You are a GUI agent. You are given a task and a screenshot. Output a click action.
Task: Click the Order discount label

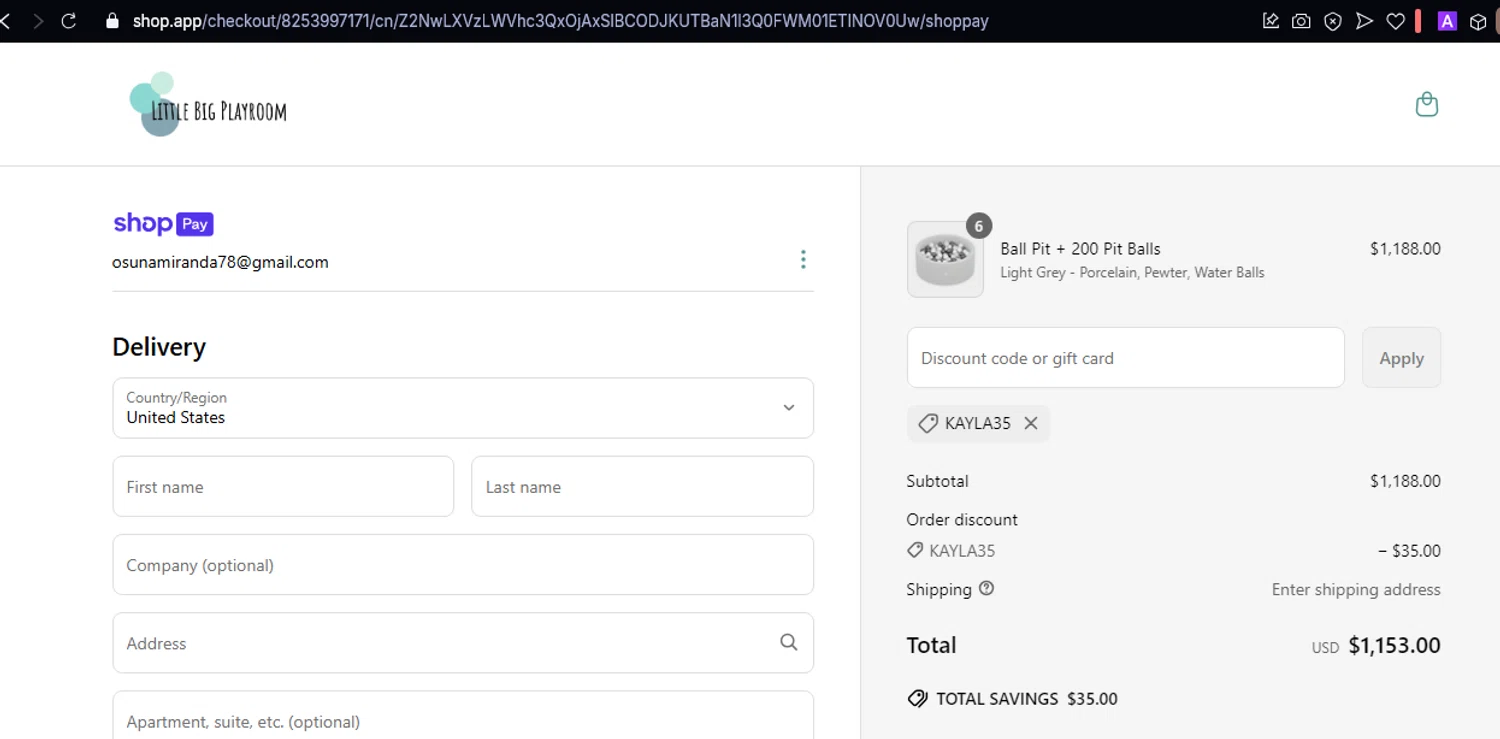[x=962, y=520]
